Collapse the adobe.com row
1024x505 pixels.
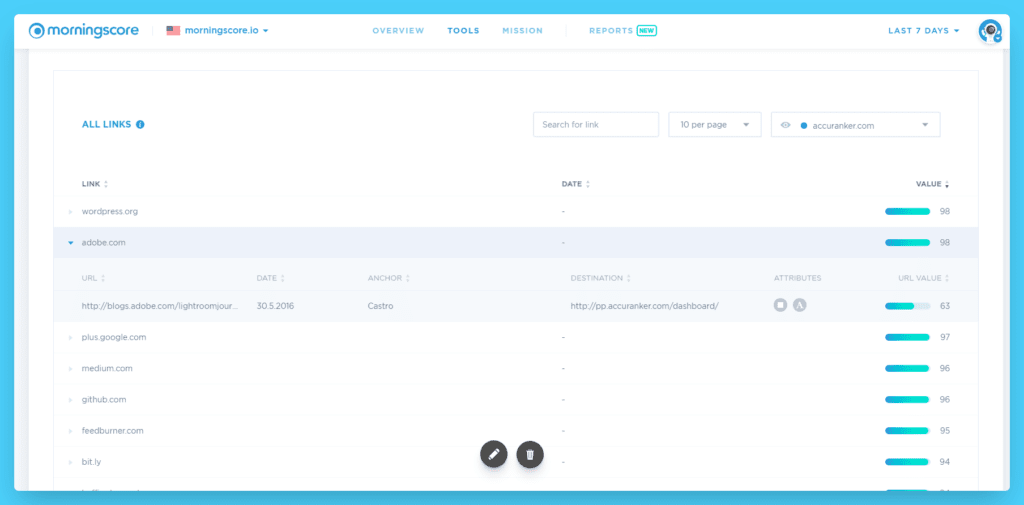(71, 242)
